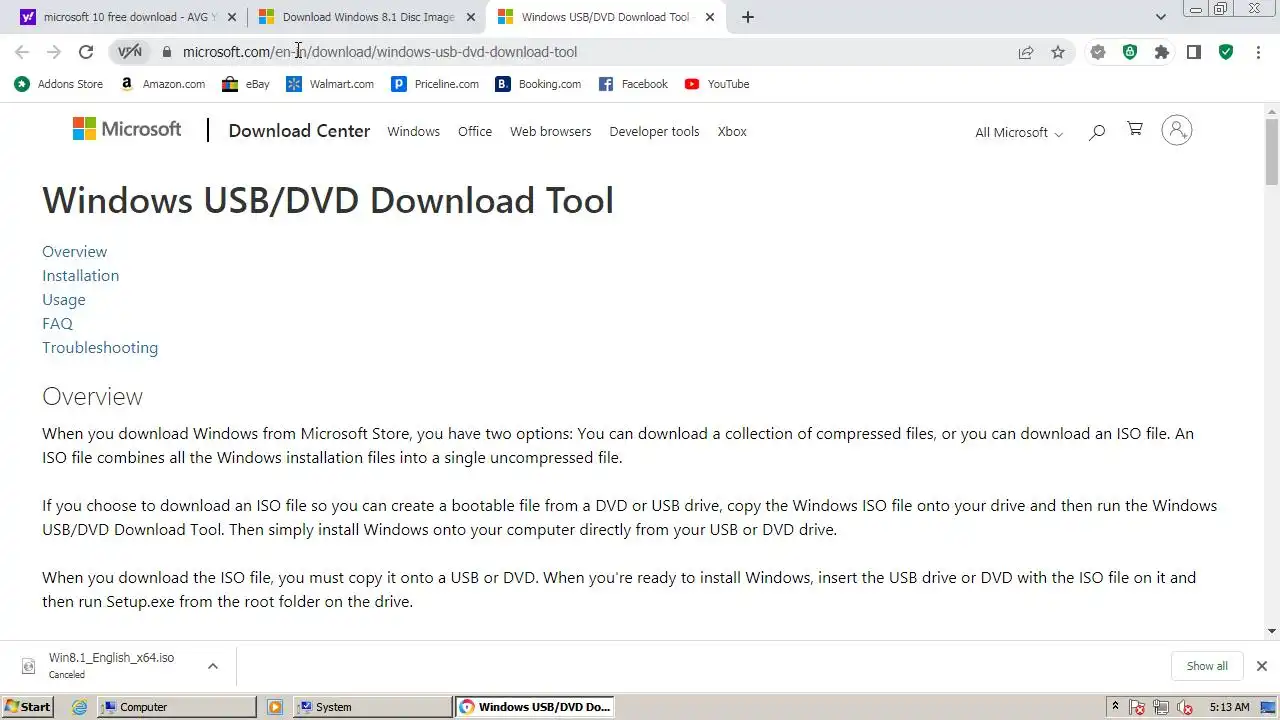Open a new browser tab
The width and height of the screenshot is (1280, 720).
click(748, 17)
